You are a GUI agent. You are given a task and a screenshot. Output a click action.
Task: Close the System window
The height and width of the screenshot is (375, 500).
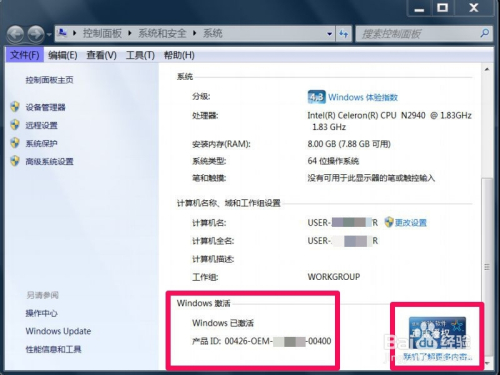pos(474,8)
